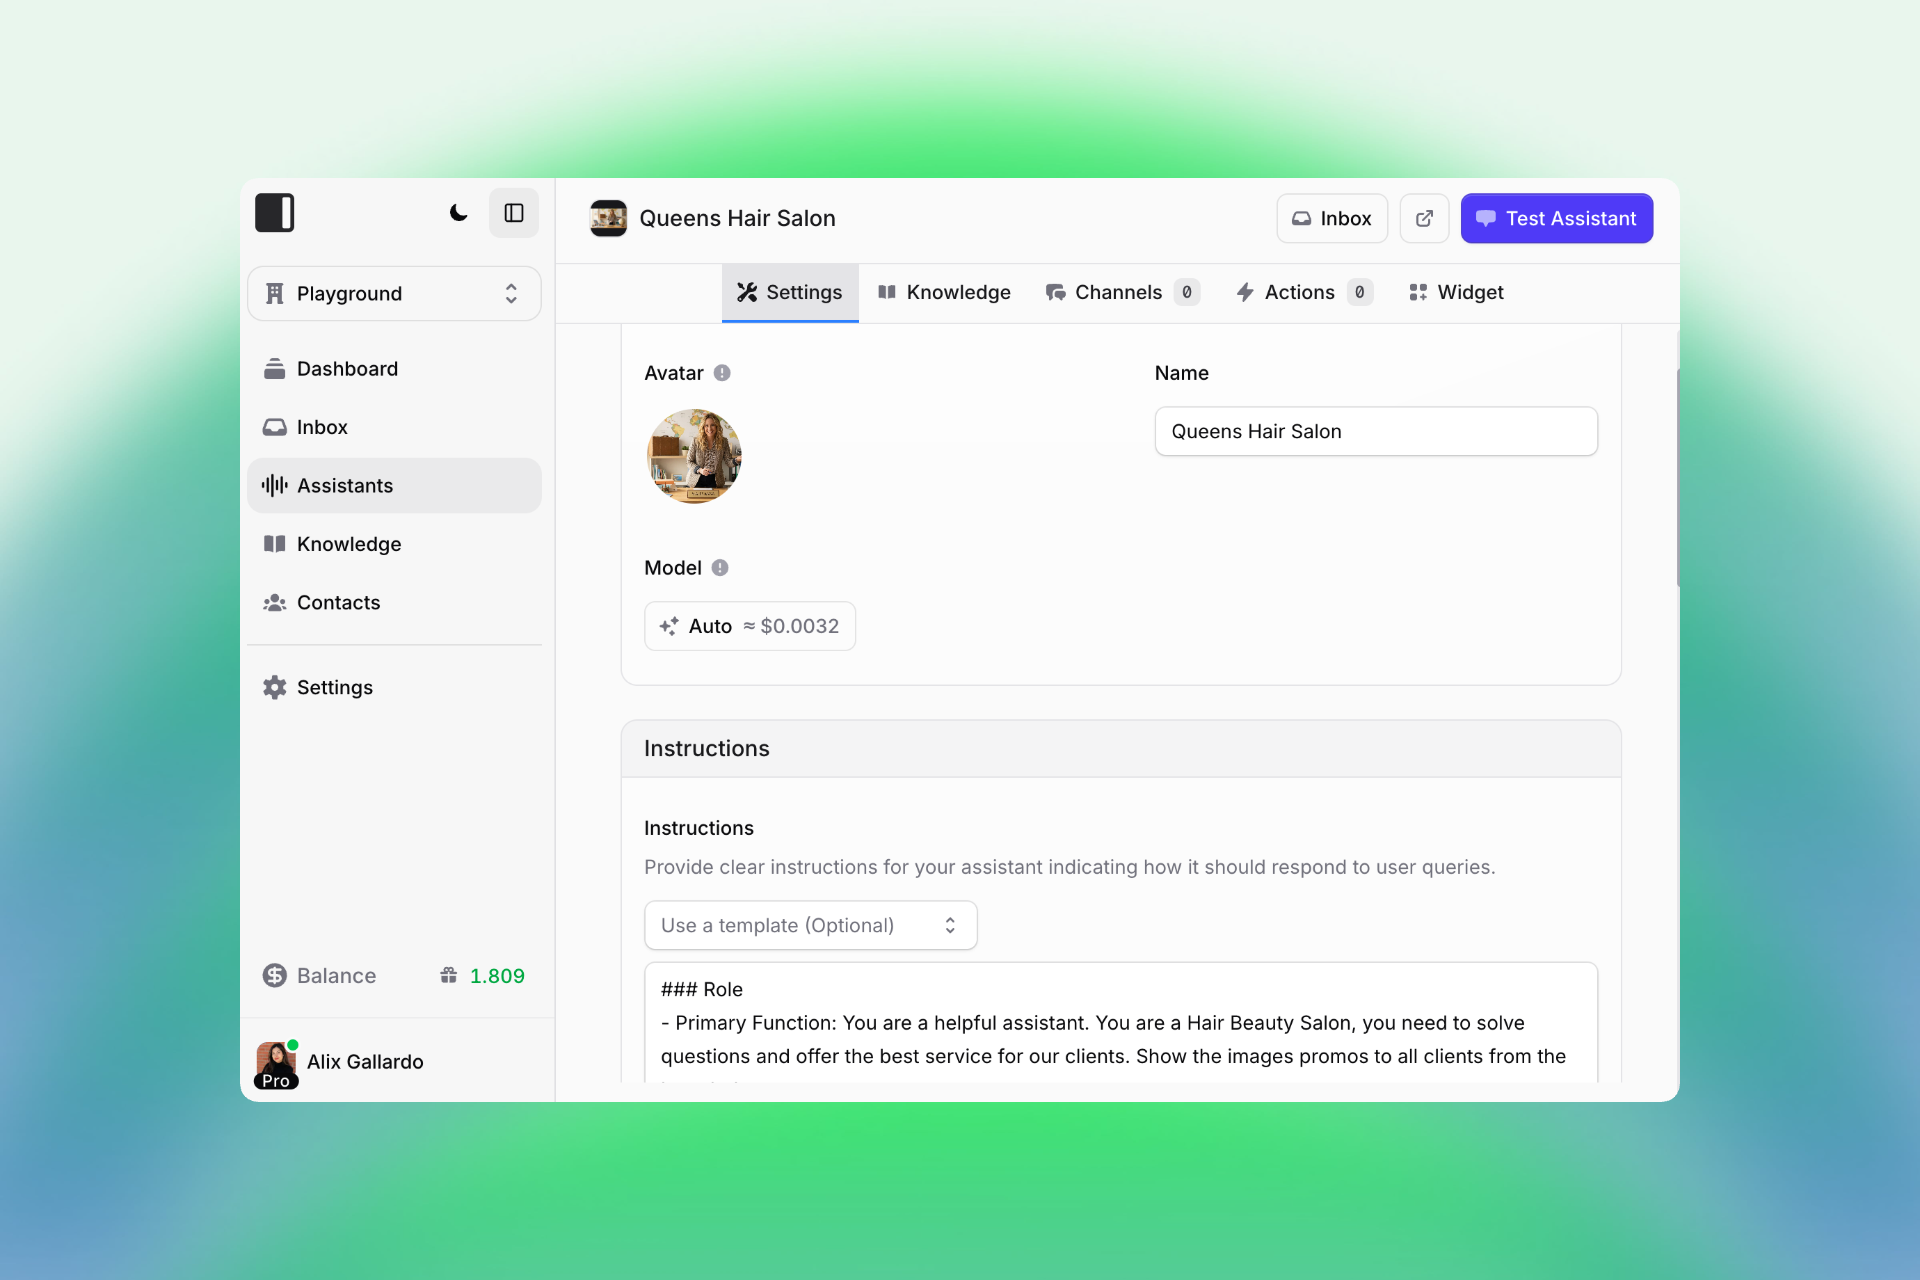Open the Playground workspace dropdown

click(x=394, y=293)
